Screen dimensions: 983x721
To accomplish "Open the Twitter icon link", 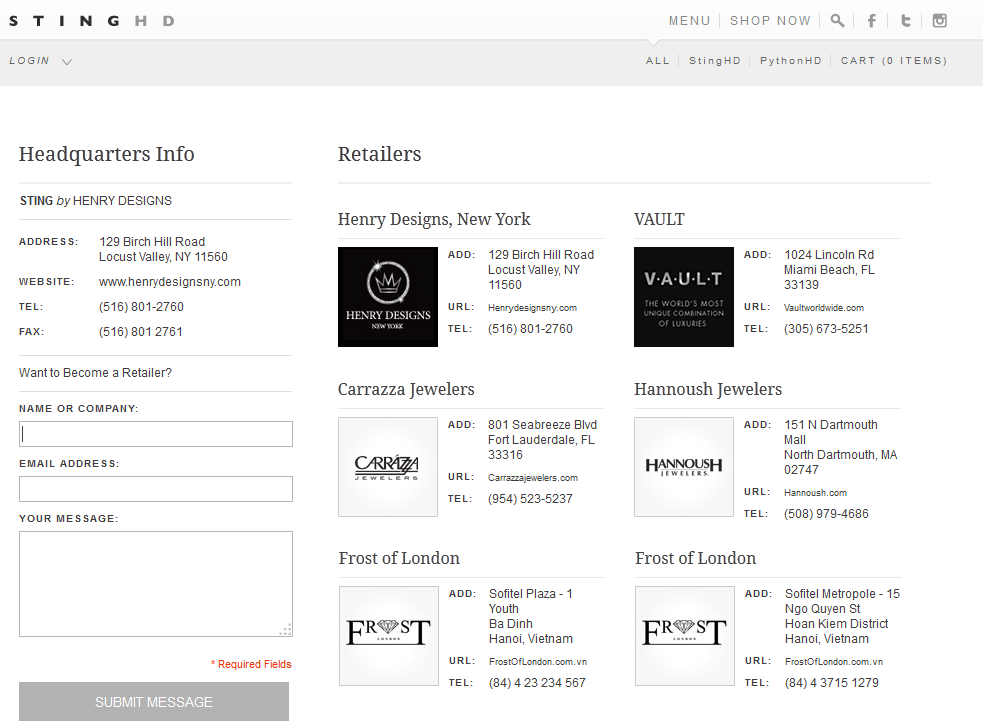I will click(905, 21).
